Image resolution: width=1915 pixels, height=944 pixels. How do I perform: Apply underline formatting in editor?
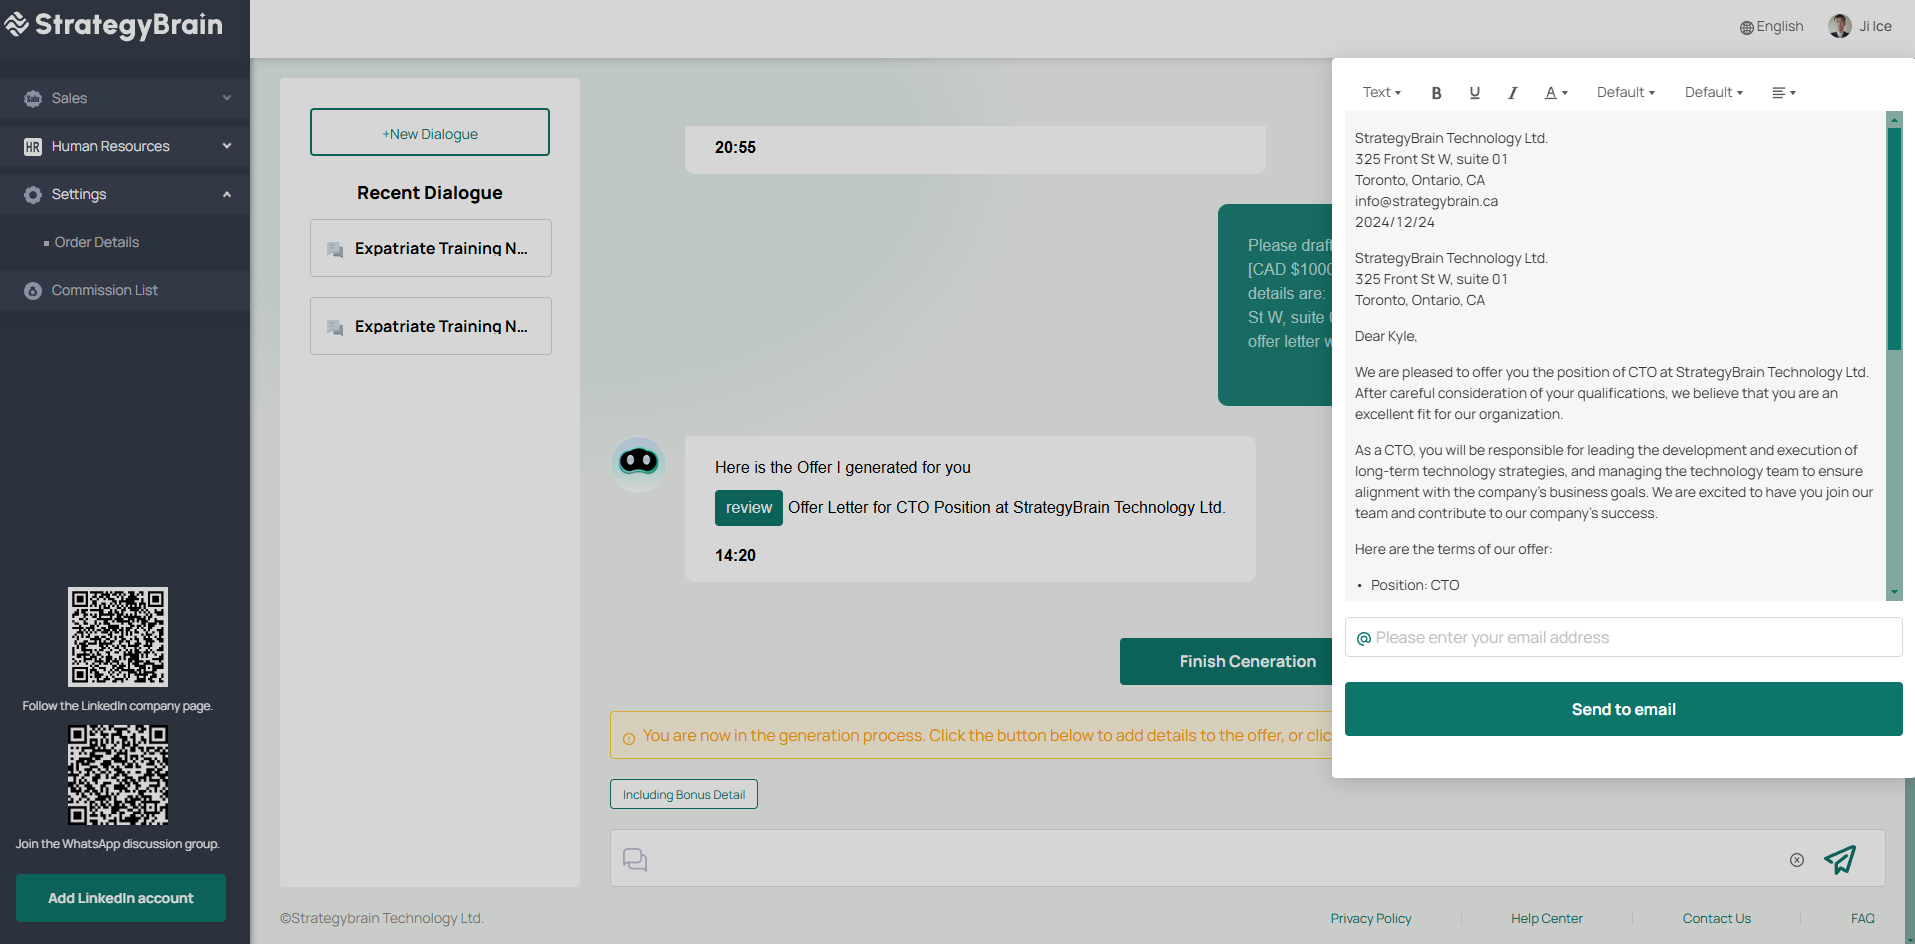coord(1474,93)
